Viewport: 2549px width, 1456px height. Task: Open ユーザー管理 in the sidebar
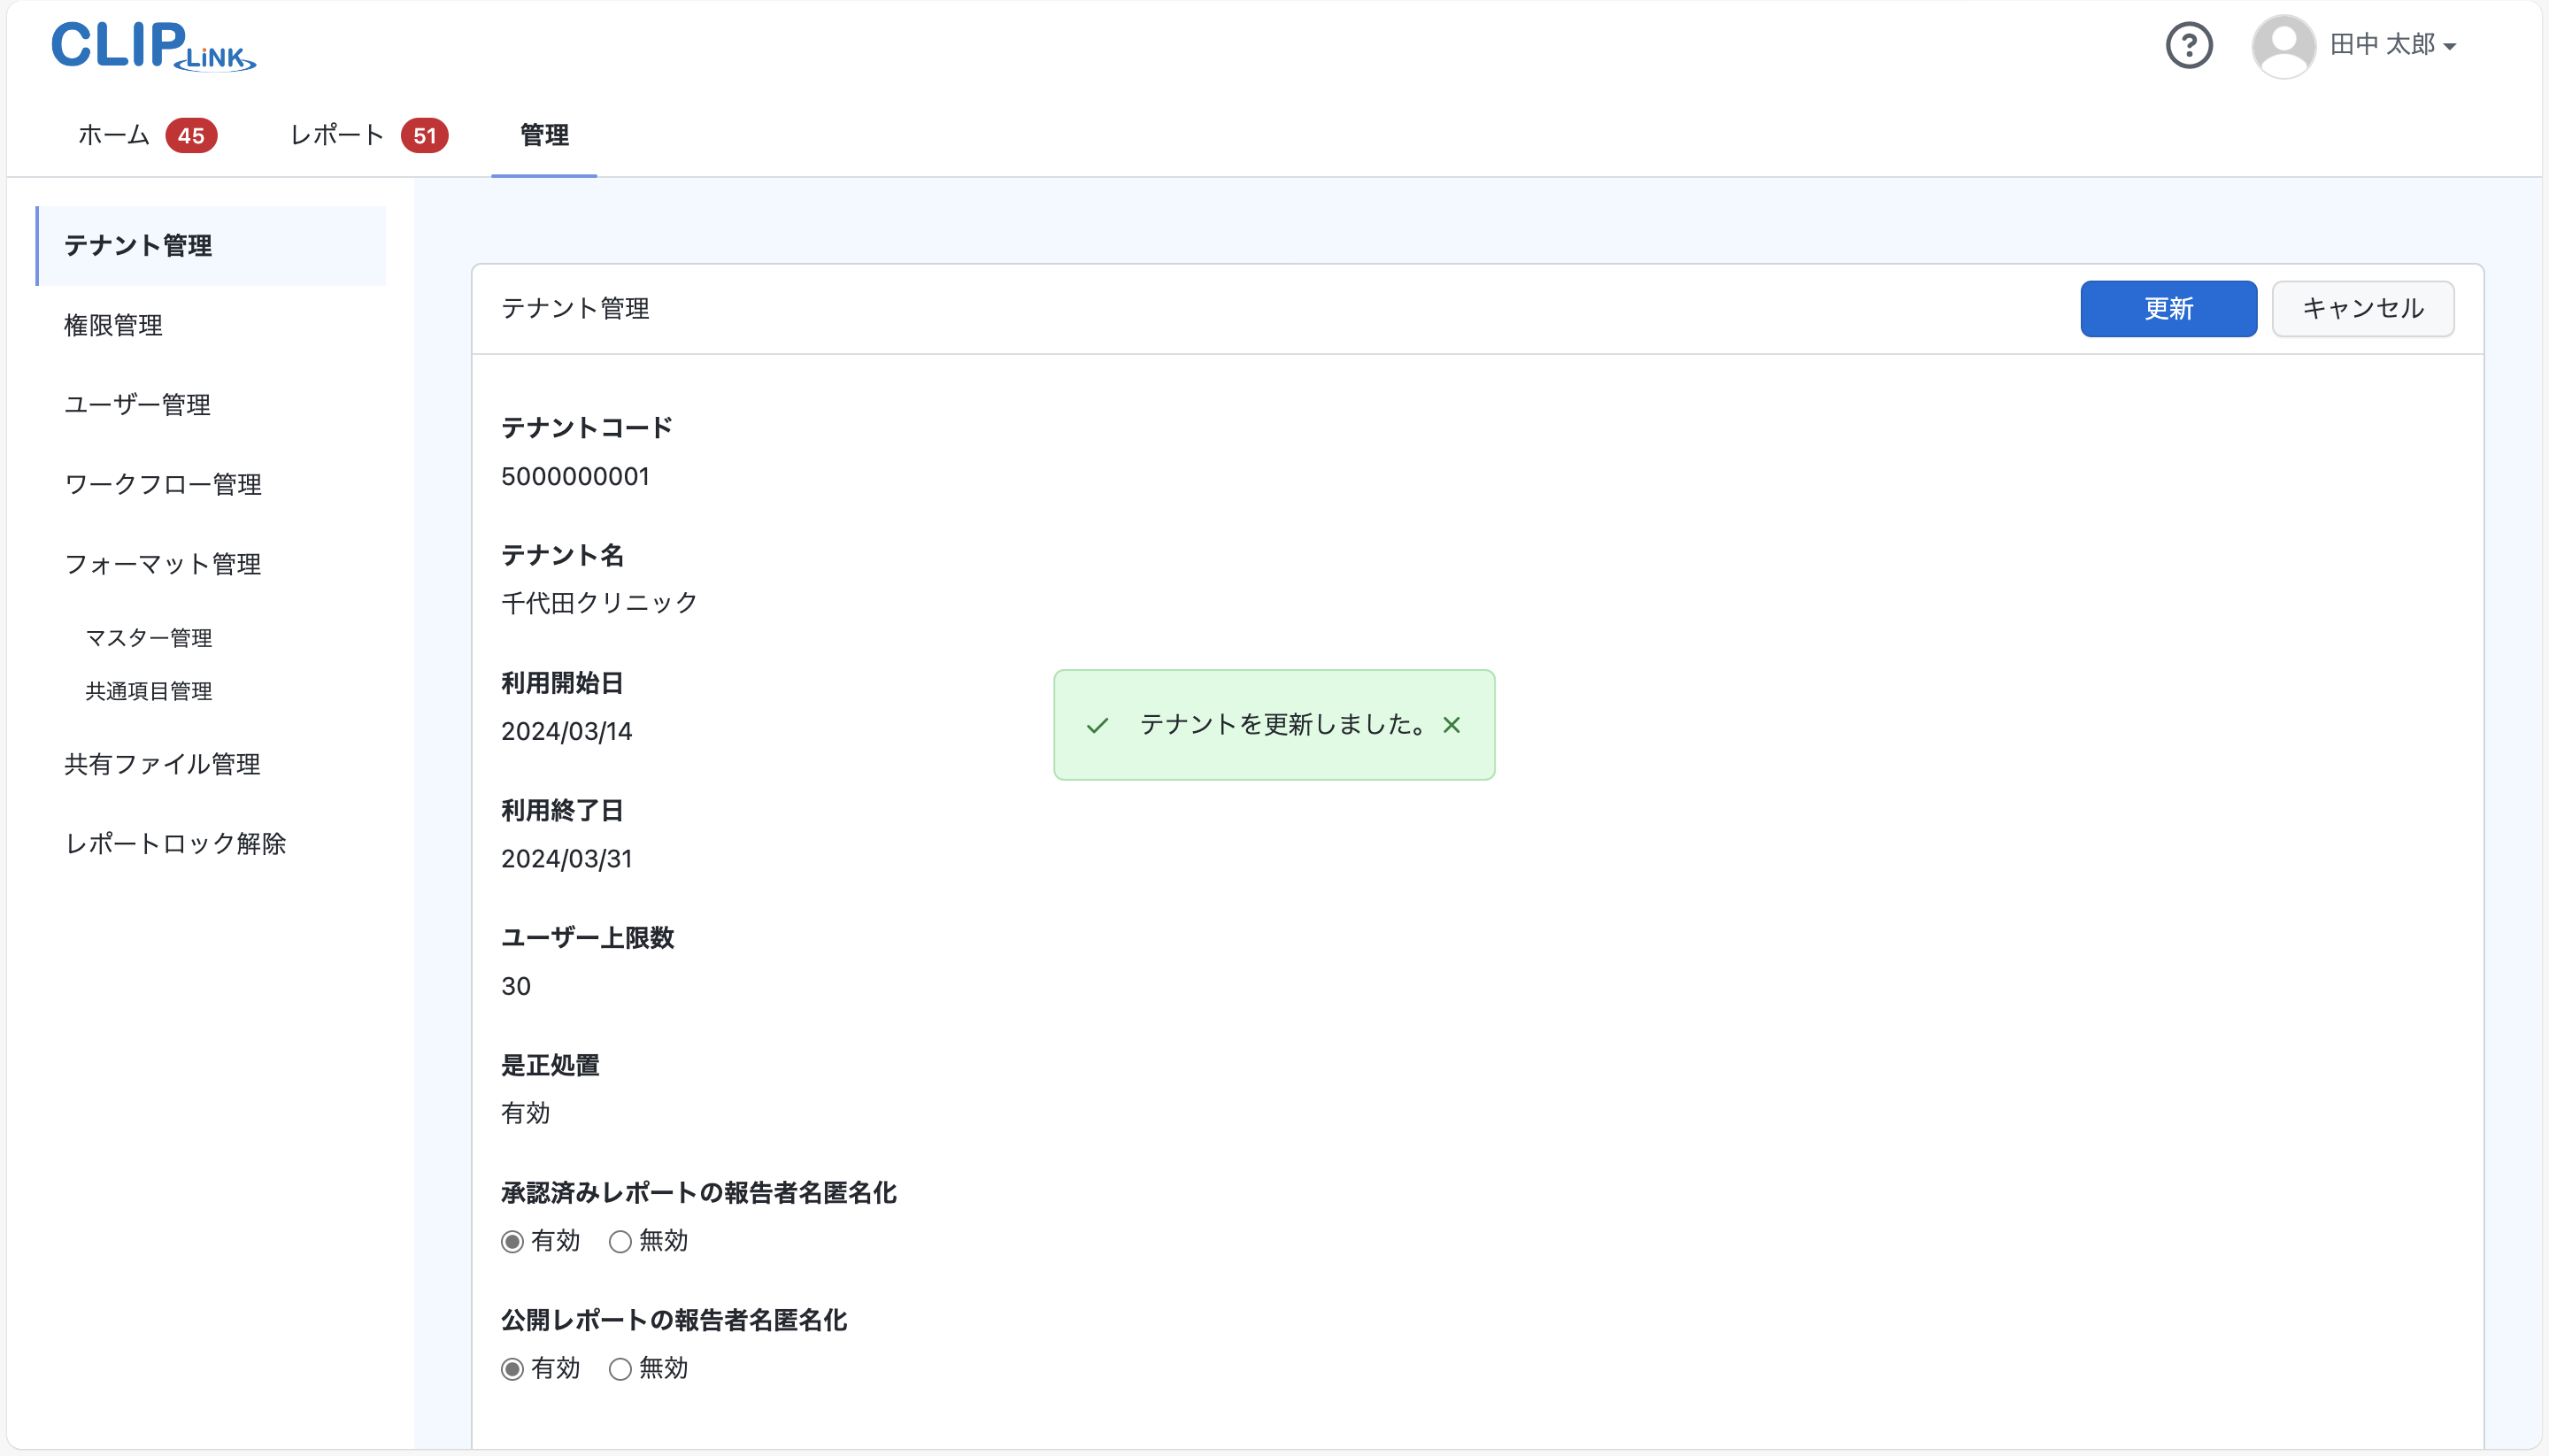(x=137, y=405)
